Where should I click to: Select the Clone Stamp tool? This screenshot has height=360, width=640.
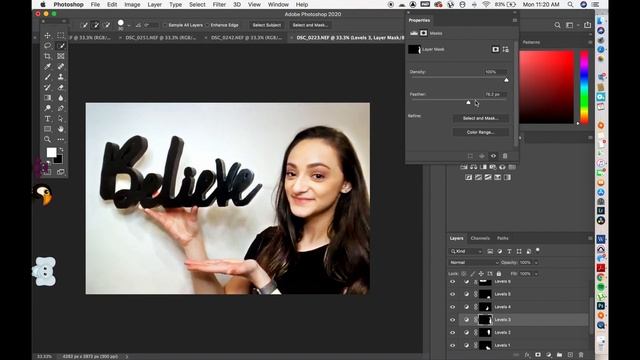click(60, 77)
